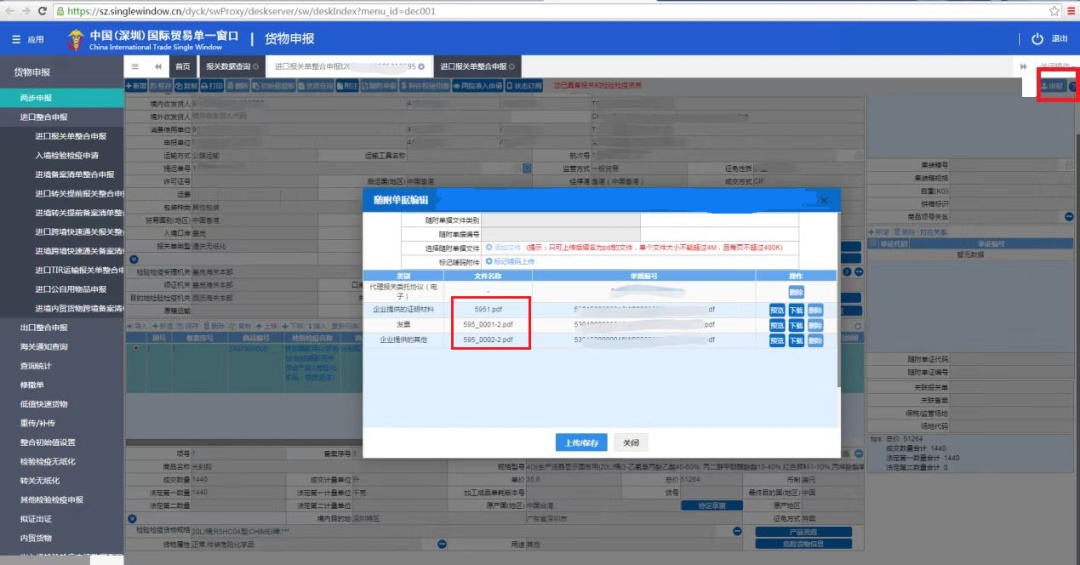1080x565 pixels.
Task: Download the 595_0001-2.pdf invoice file
Action: click(796, 326)
